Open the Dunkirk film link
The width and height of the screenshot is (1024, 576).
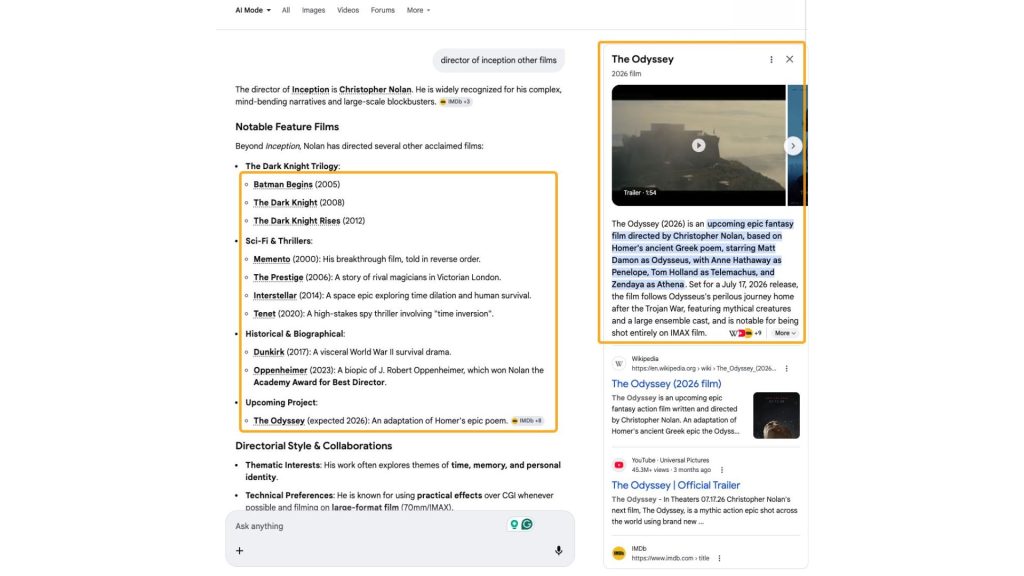[x=268, y=352]
